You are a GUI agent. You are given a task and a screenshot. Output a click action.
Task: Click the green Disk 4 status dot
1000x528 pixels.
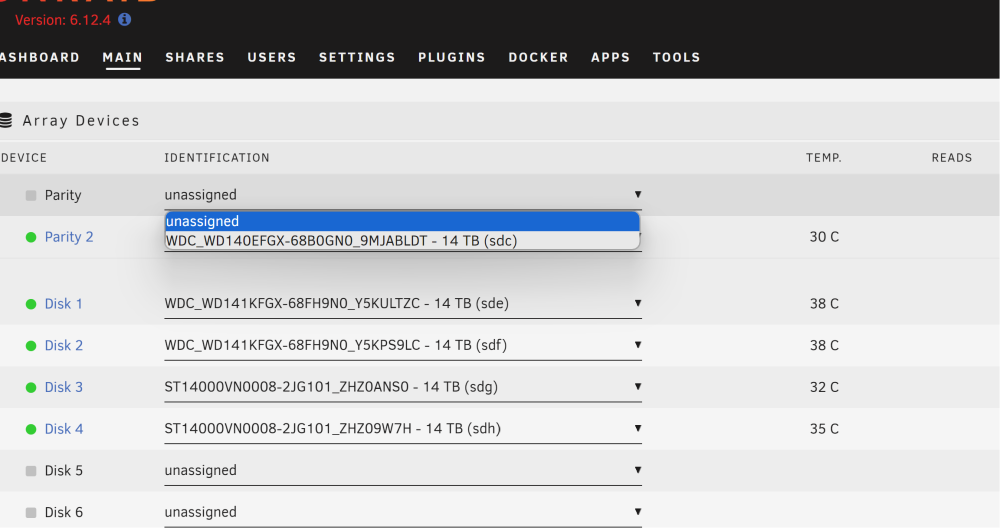(31, 429)
